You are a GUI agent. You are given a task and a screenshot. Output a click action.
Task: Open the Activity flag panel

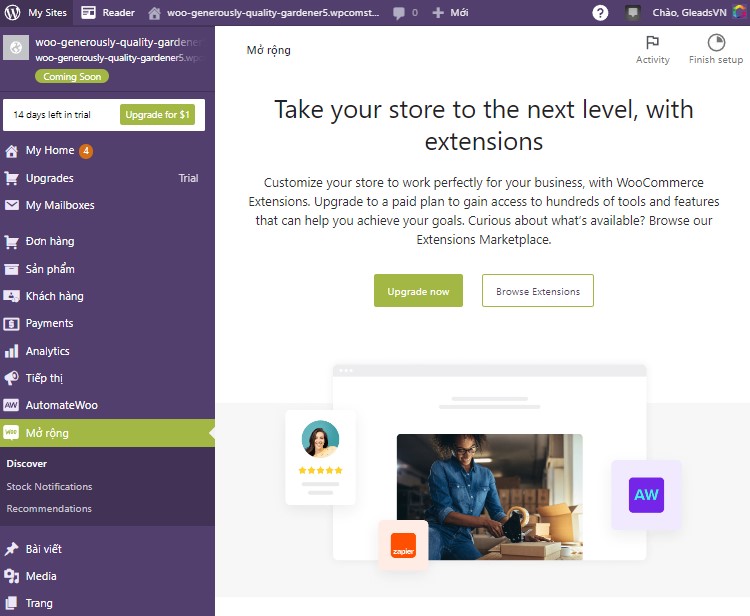(652, 49)
